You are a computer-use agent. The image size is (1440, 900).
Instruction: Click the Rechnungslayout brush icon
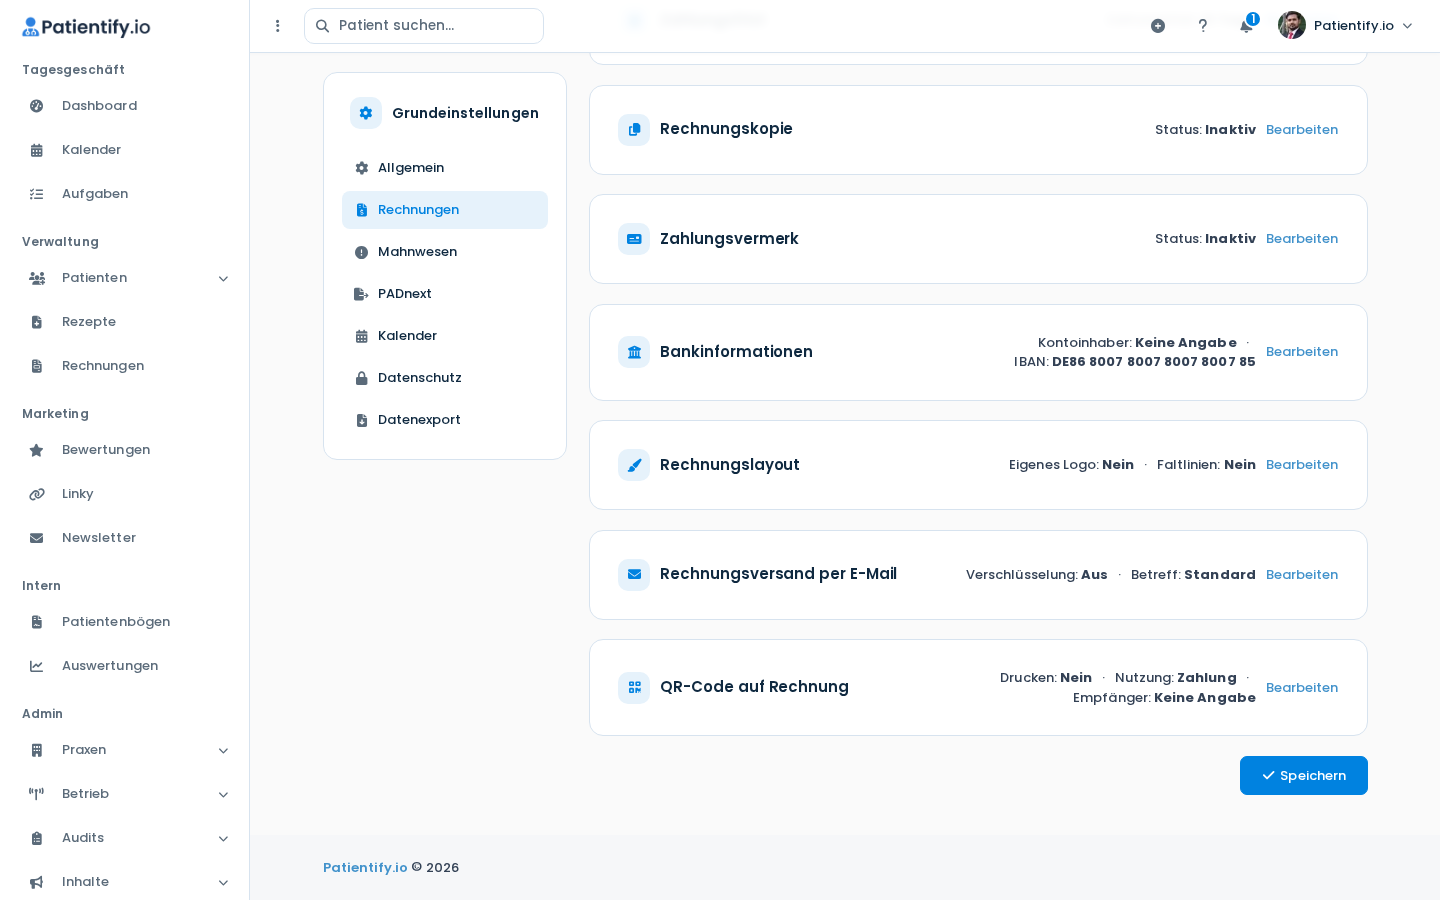[x=634, y=465]
